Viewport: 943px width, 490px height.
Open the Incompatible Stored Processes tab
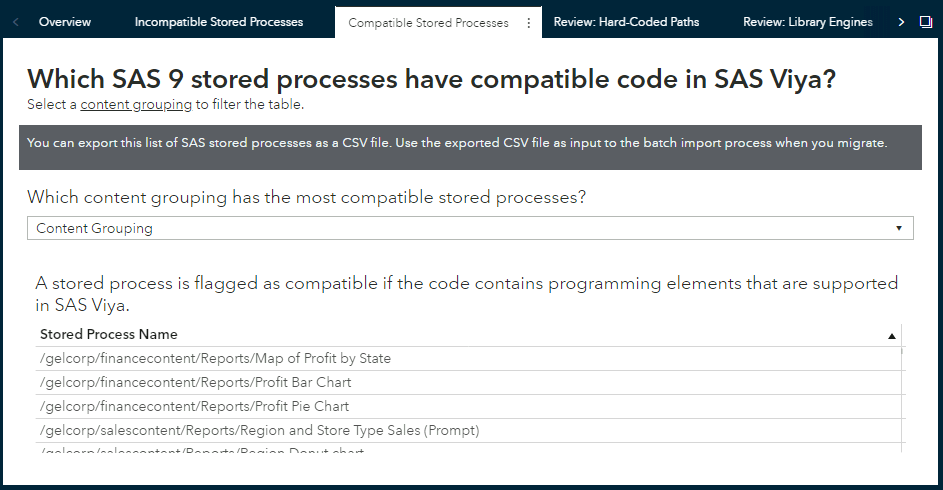(219, 22)
